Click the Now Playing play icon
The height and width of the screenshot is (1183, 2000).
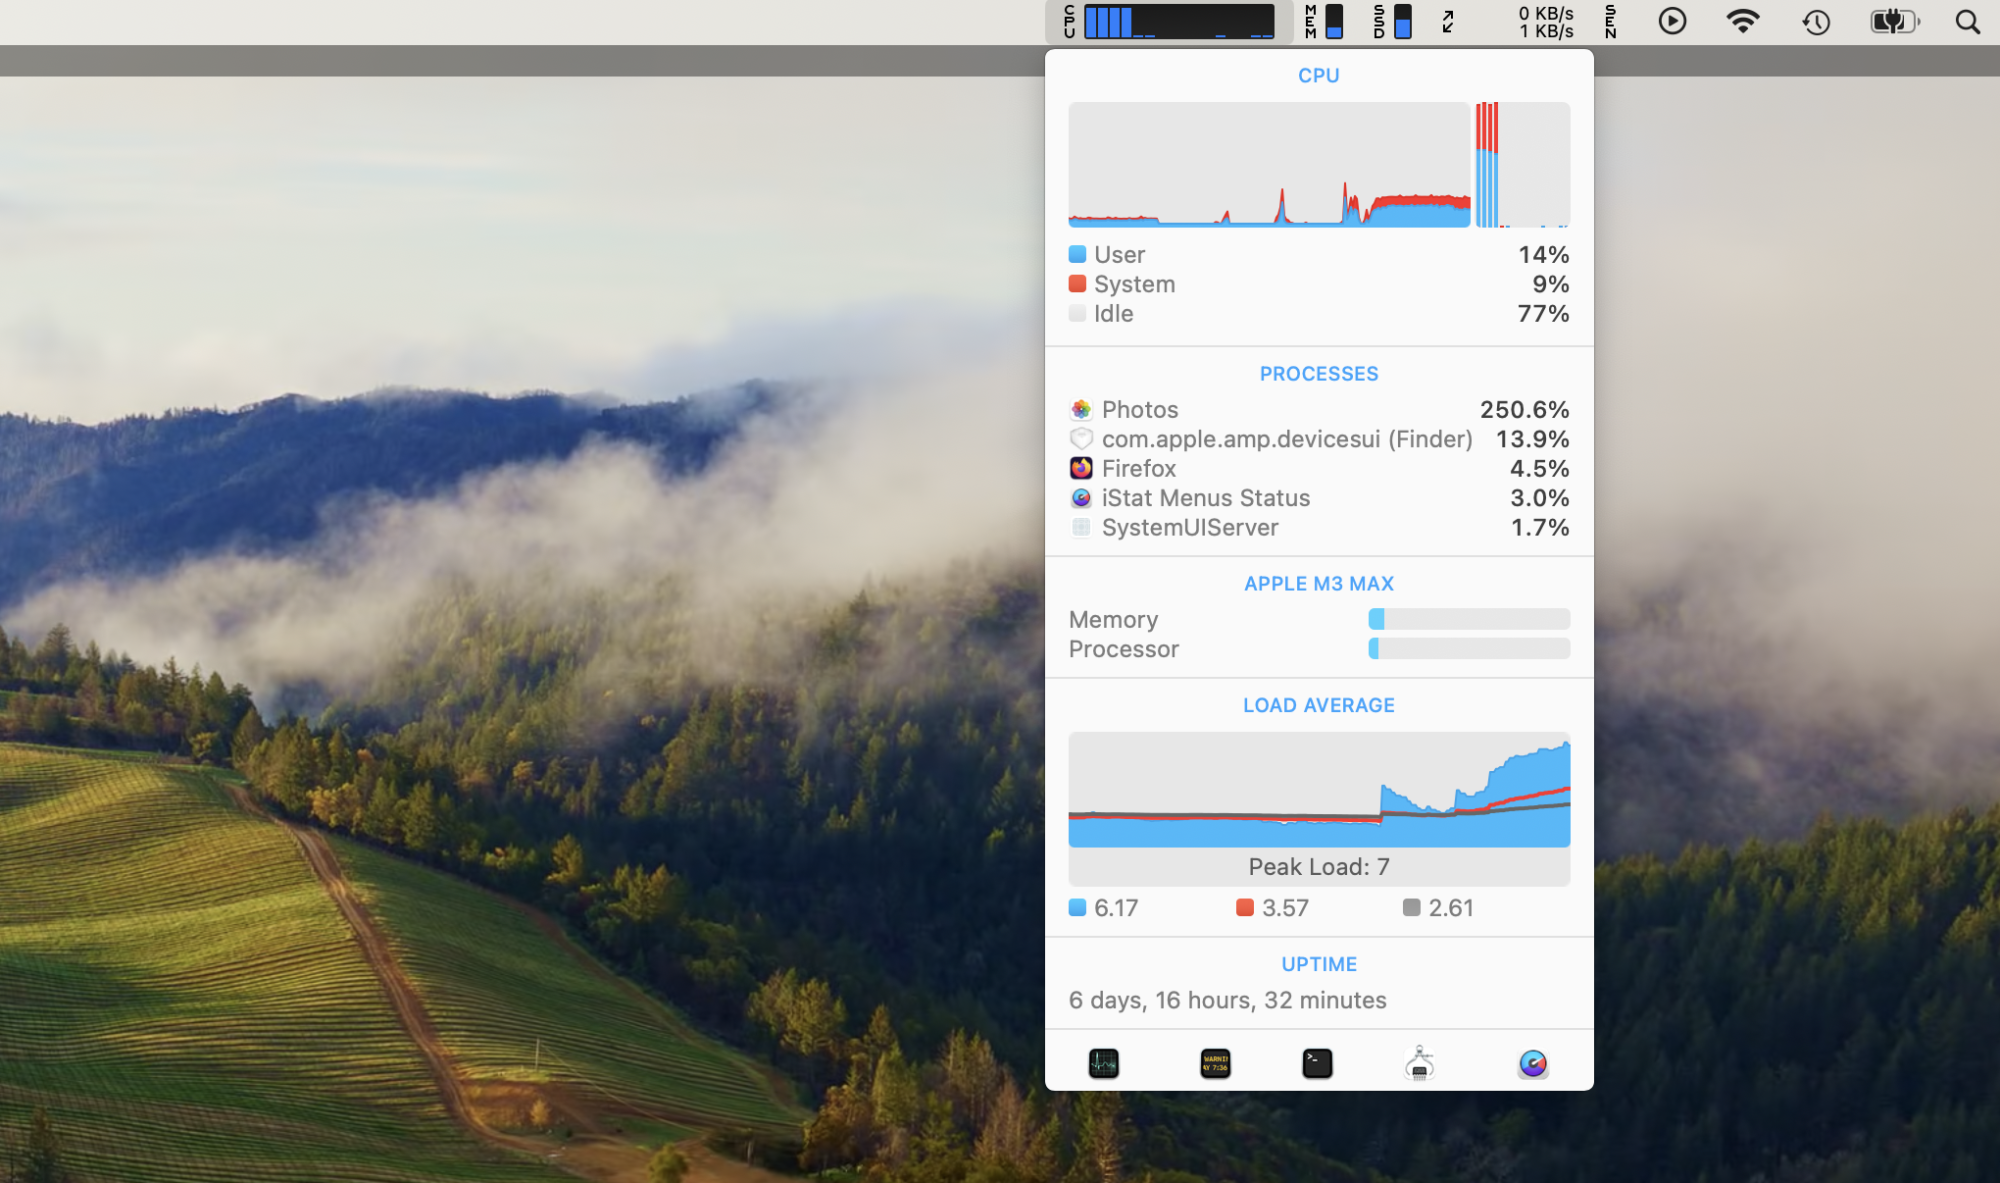coord(1672,21)
